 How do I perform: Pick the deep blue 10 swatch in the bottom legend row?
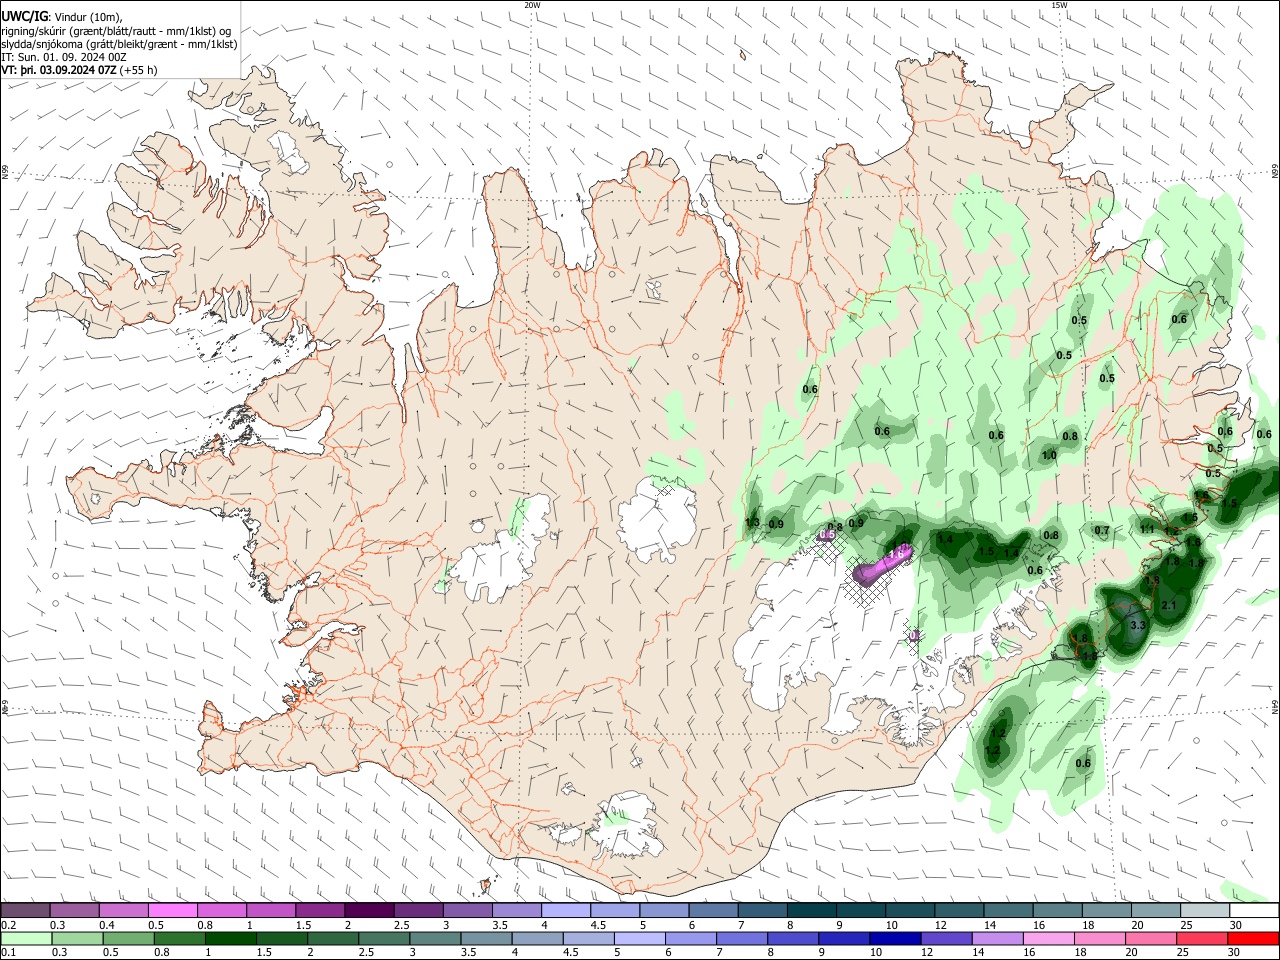tap(895, 939)
